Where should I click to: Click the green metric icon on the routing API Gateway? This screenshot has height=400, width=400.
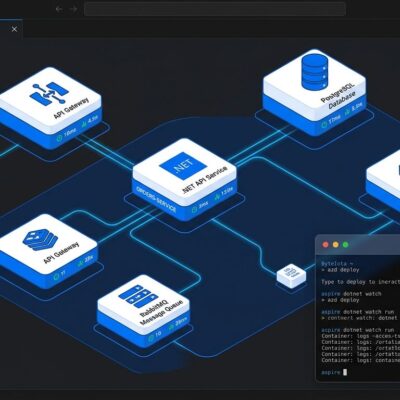(x=84, y=123)
